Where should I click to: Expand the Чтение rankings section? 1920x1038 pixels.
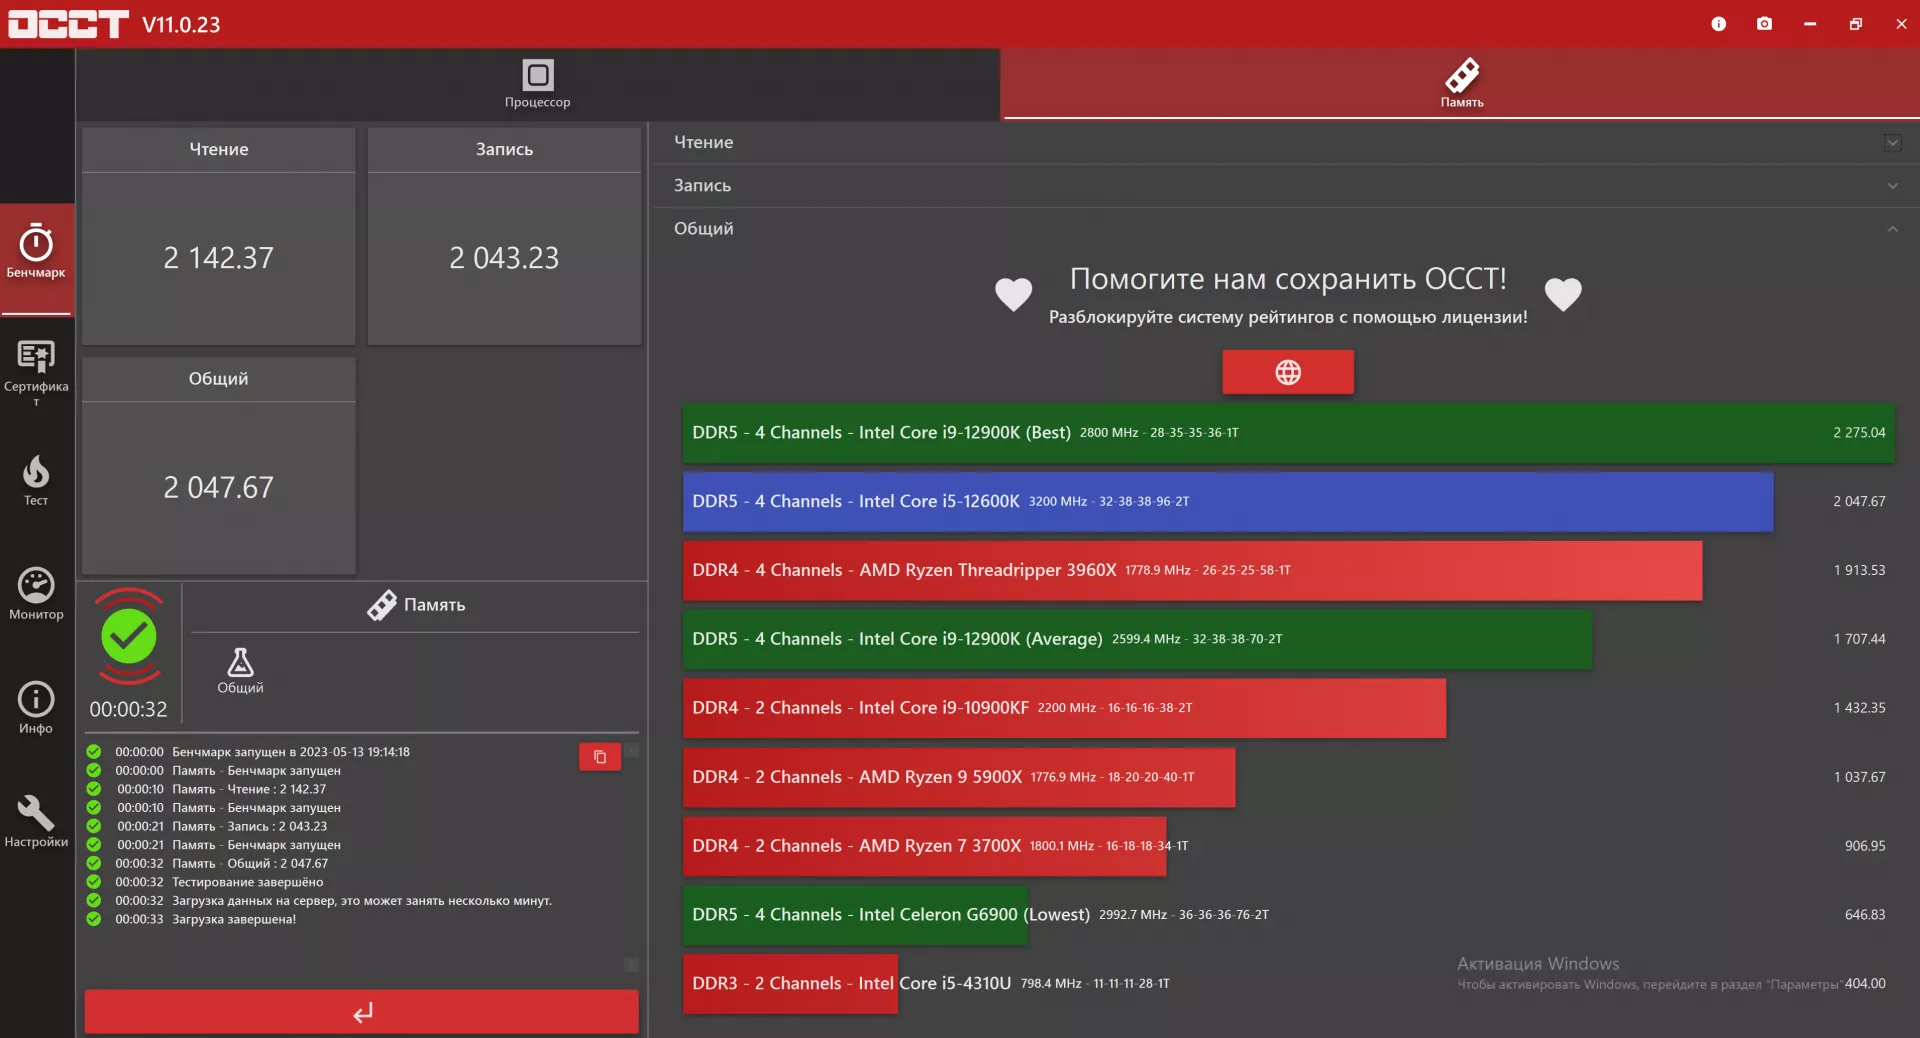(1286, 143)
